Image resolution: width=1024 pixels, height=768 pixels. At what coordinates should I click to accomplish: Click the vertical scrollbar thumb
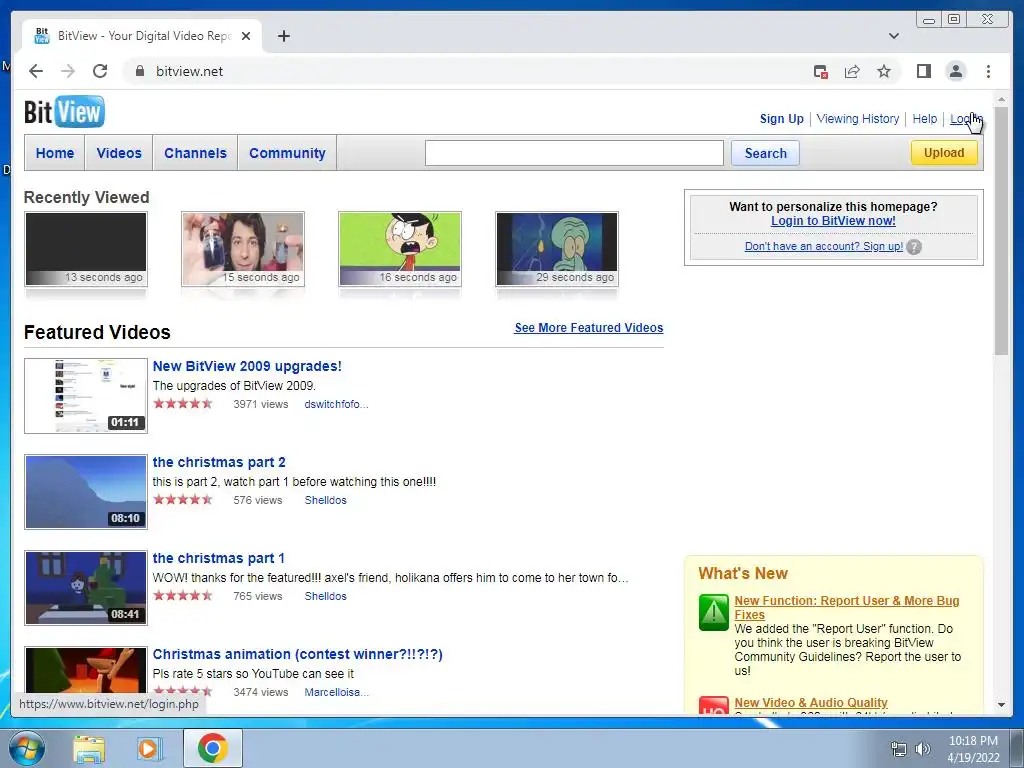1001,231
